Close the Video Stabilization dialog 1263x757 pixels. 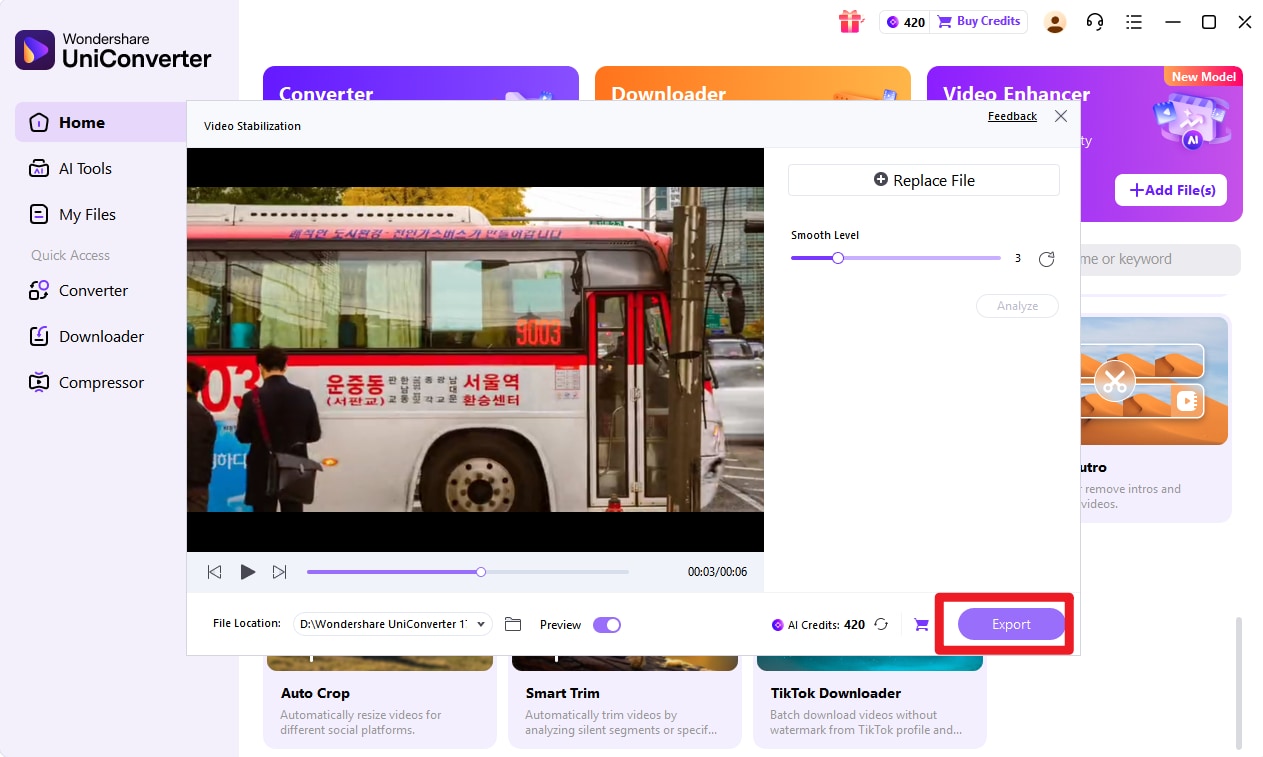pos(1061,117)
